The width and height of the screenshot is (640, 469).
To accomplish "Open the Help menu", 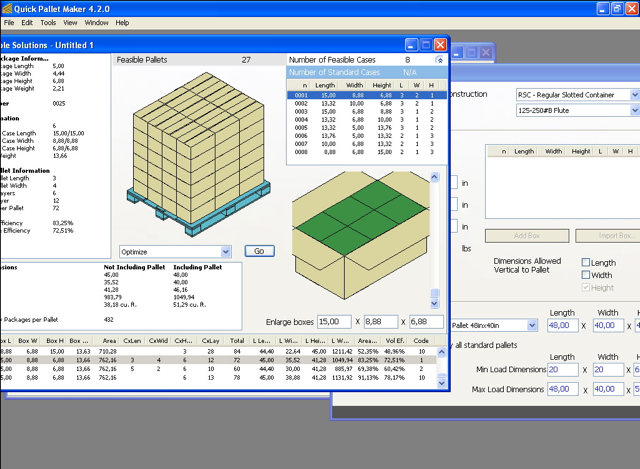I will coord(122,23).
